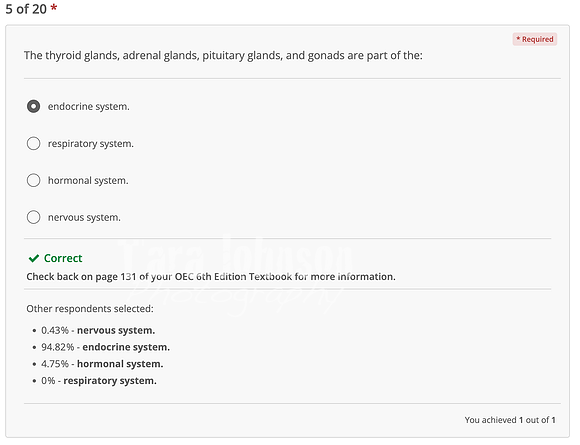
Task: Click the 94.82% endocrine system statistic
Action: click(105, 347)
